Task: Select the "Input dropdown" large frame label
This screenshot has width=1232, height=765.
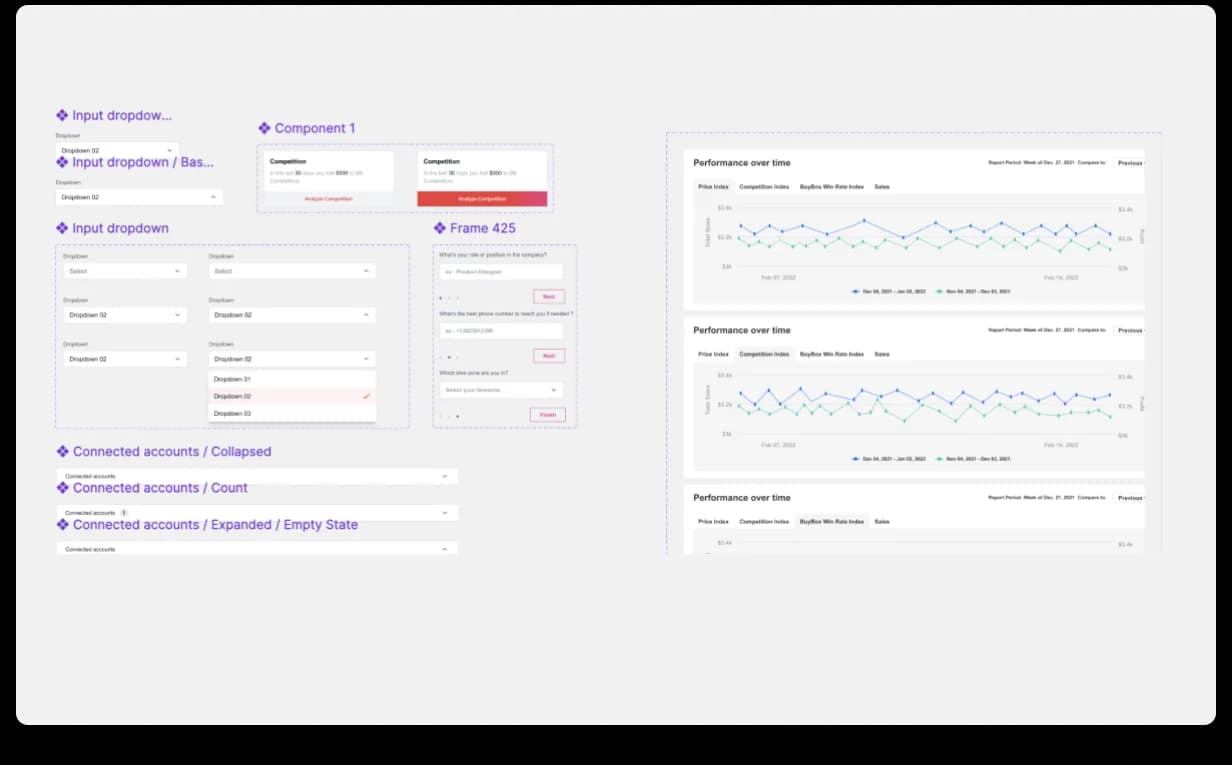Action: tap(121, 228)
